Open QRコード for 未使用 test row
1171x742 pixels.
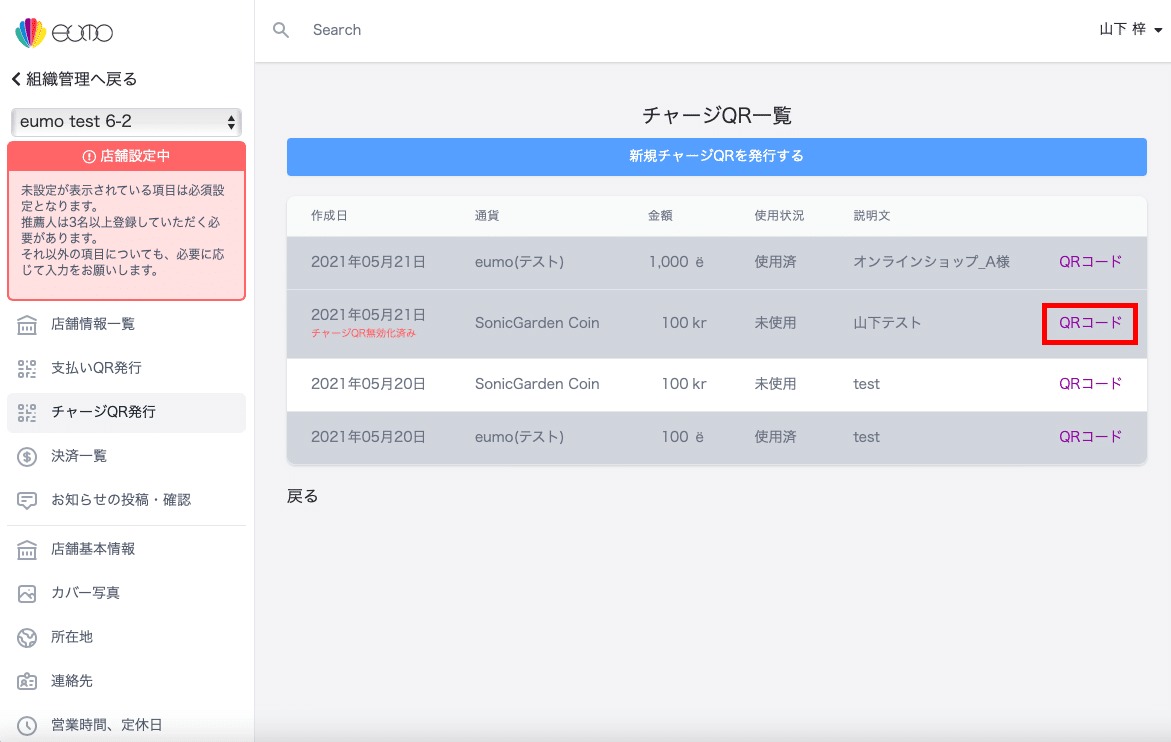[x=1090, y=384]
